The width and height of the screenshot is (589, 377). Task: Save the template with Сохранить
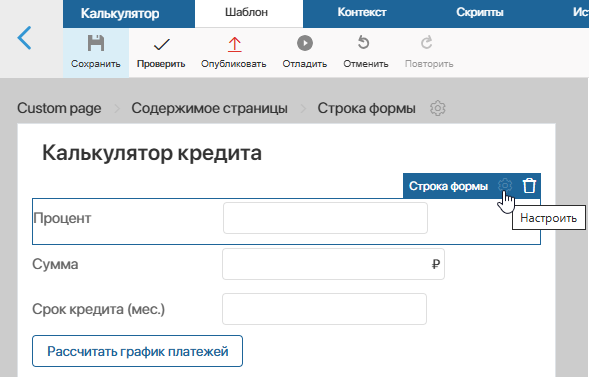click(x=96, y=53)
